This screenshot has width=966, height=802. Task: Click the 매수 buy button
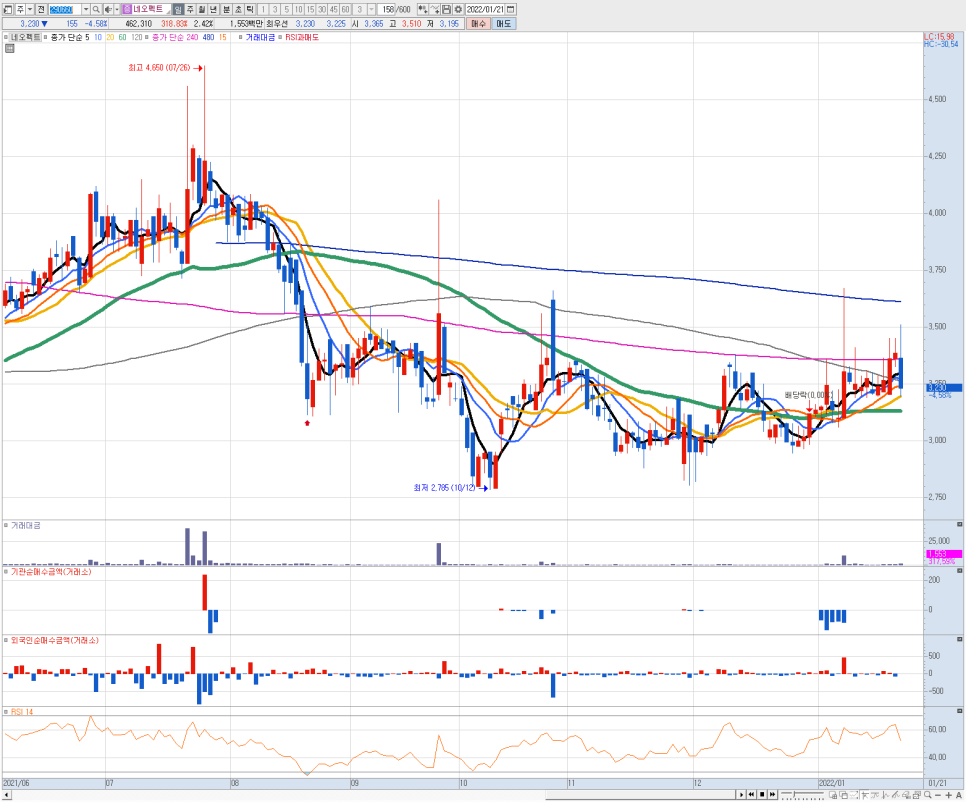[x=479, y=24]
